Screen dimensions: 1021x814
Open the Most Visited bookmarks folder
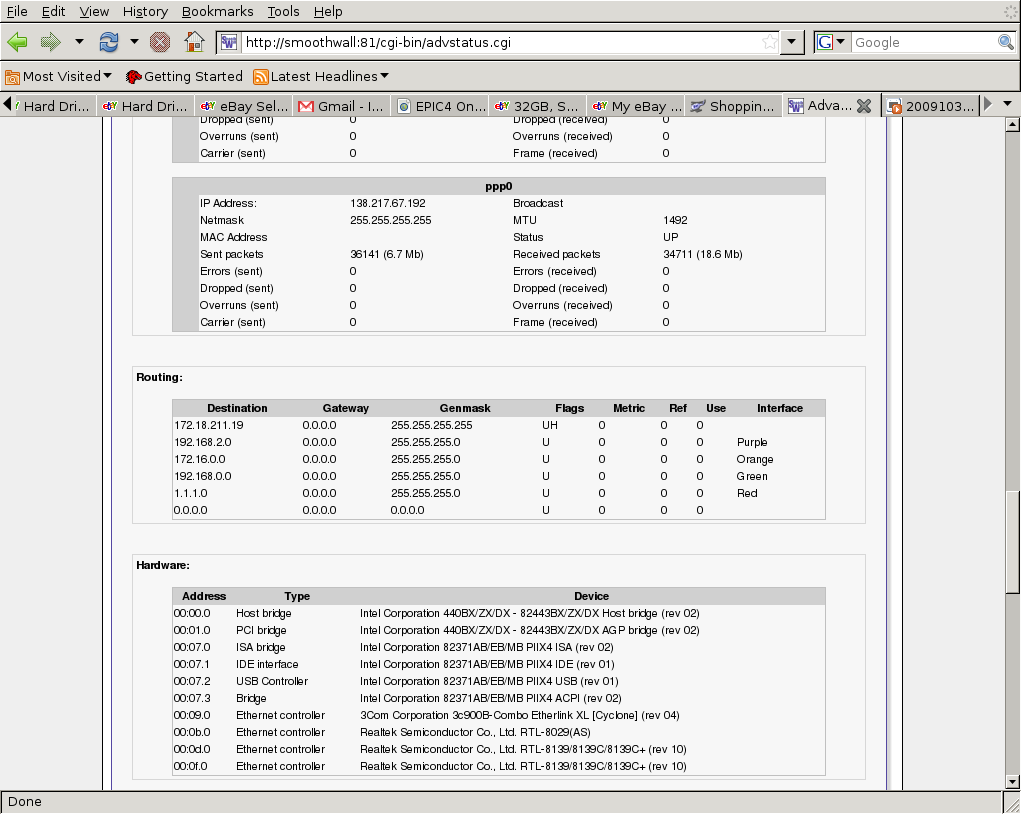pos(58,76)
